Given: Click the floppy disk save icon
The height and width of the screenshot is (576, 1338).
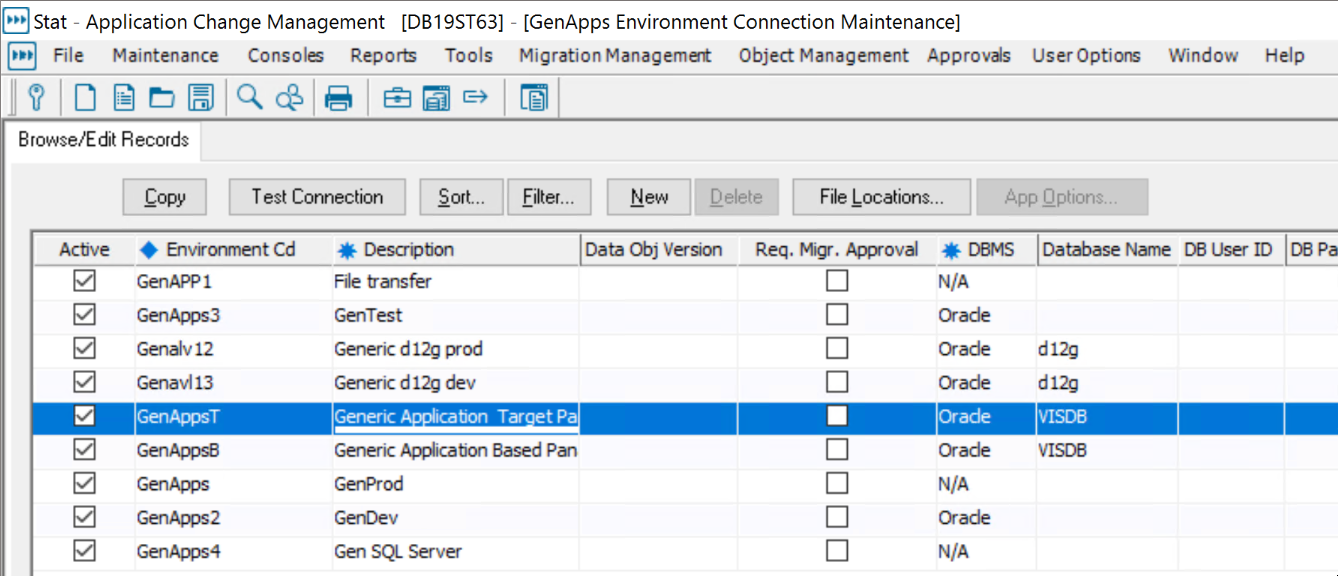Looking at the screenshot, I should (201, 97).
